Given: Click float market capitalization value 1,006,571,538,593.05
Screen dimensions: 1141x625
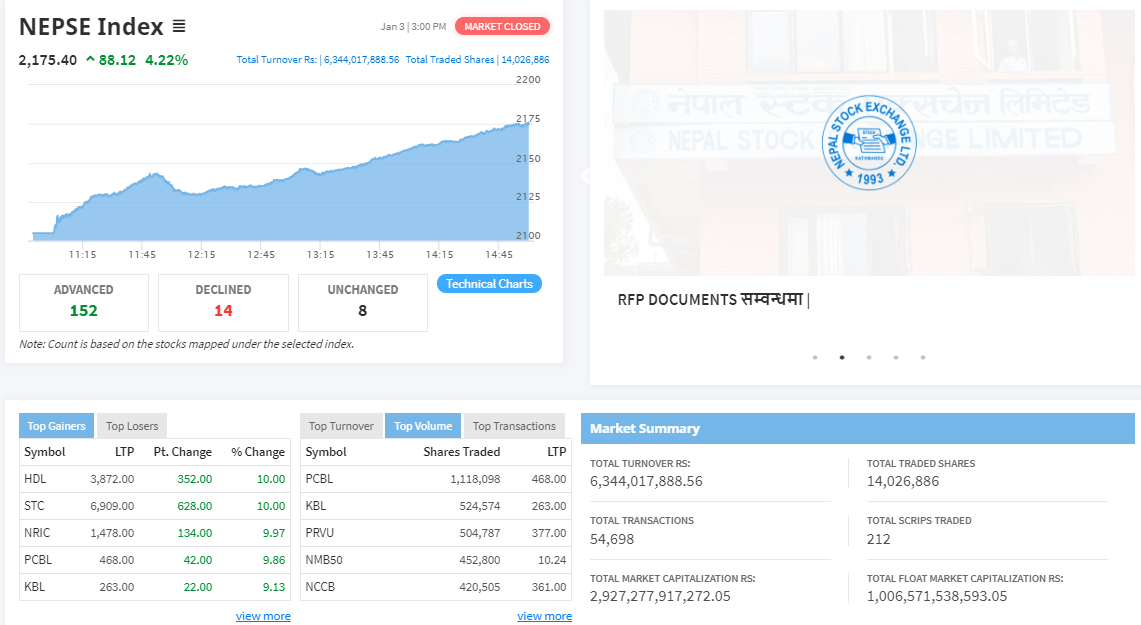Looking at the screenshot, I should [x=937, y=596].
